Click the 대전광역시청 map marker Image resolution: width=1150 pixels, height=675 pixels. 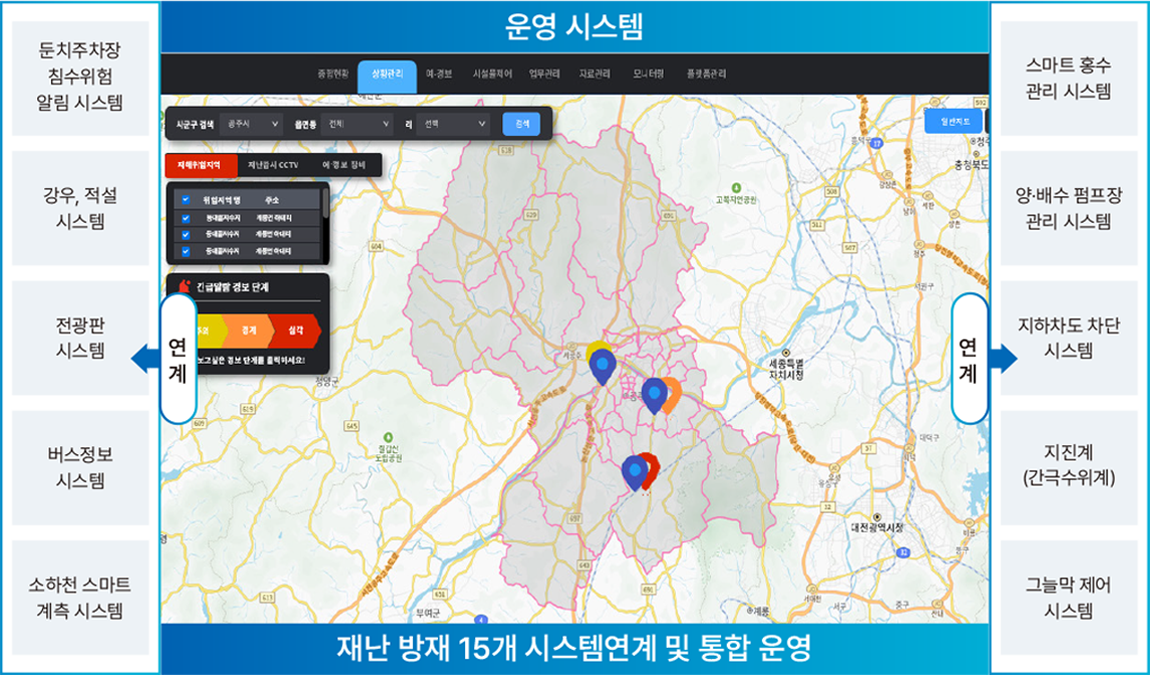coord(876,517)
